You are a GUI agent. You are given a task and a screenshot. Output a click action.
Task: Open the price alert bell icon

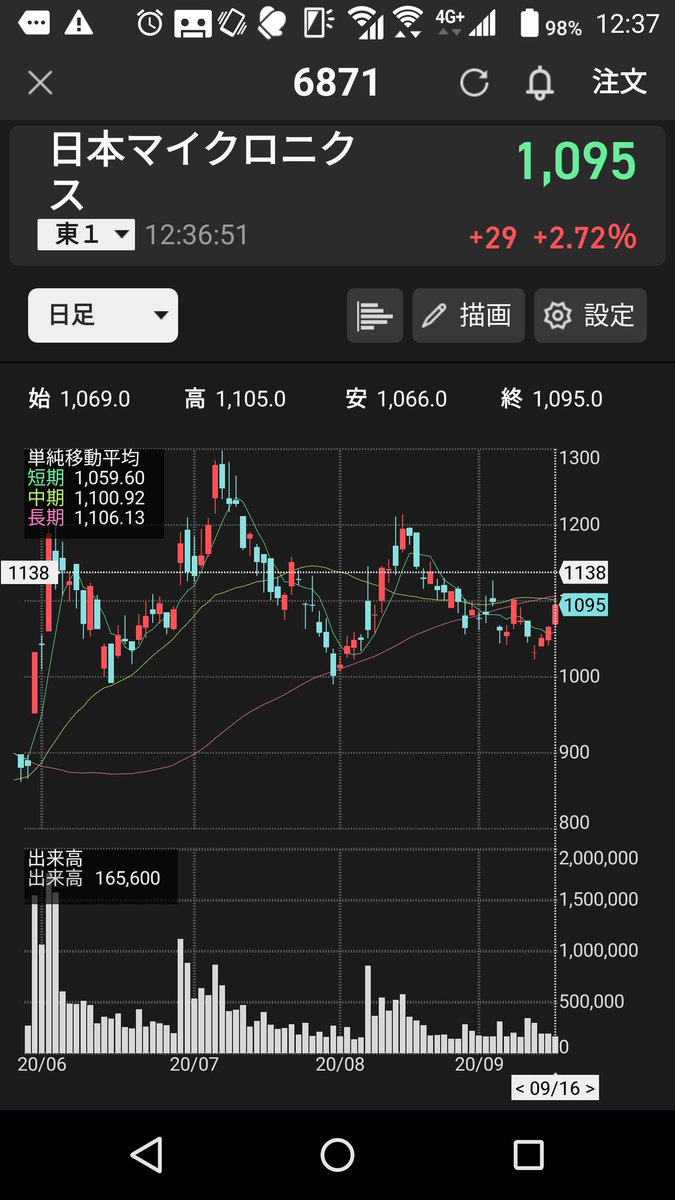(x=540, y=83)
